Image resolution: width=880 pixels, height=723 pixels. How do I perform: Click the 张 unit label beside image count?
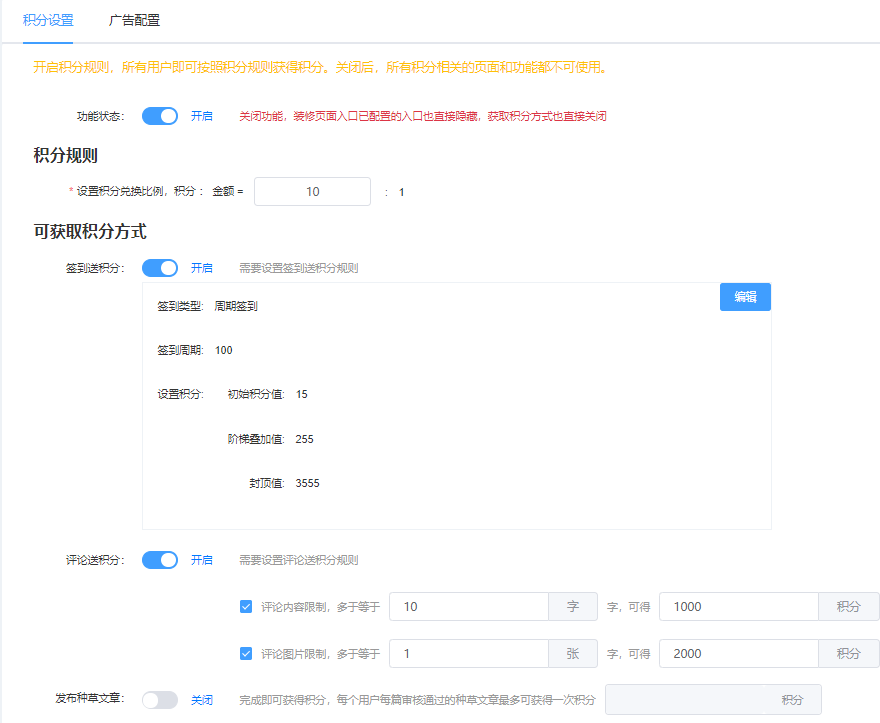tap(573, 654)
